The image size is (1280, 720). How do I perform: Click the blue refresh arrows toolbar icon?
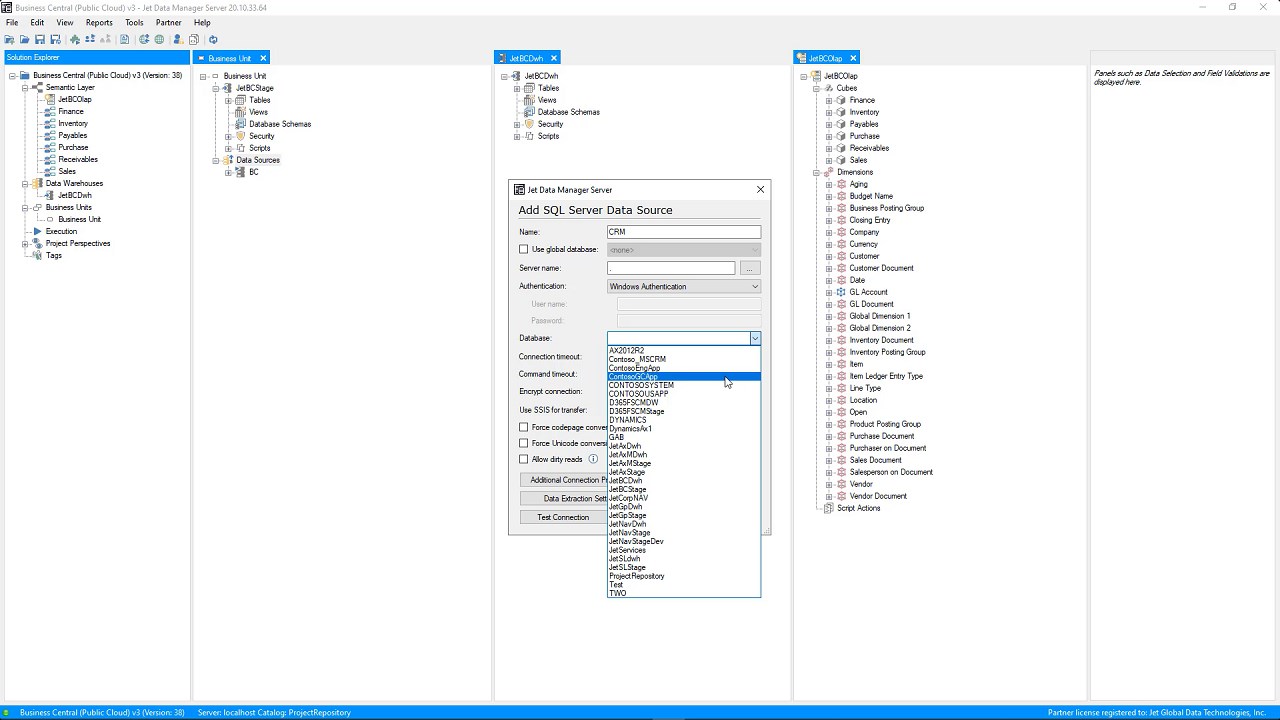[213, 40]
